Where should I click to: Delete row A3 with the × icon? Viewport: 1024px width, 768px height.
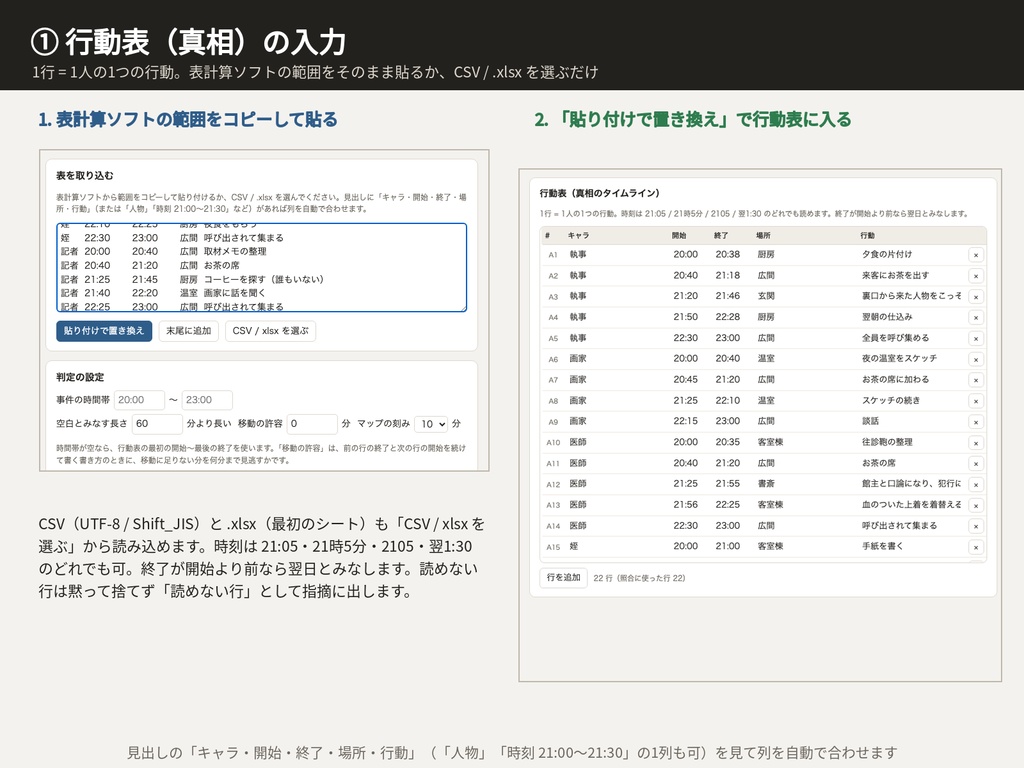[976, 297]
